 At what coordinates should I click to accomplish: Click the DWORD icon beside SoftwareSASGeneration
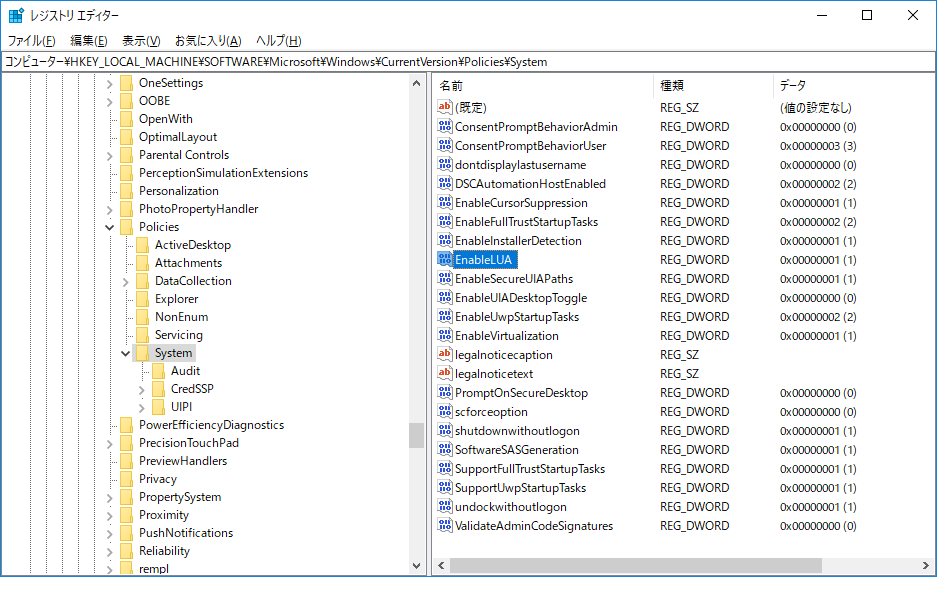(x=445, y=449)
